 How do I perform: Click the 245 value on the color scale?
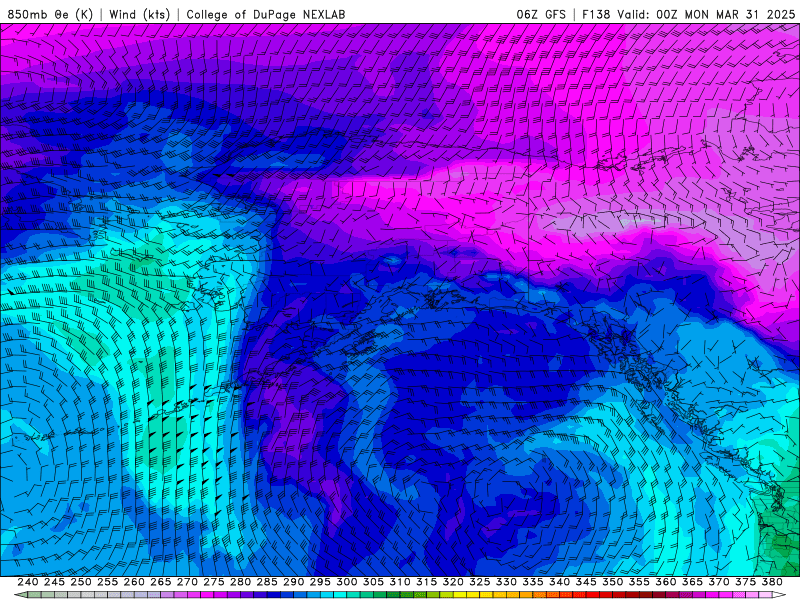(54, 582)
